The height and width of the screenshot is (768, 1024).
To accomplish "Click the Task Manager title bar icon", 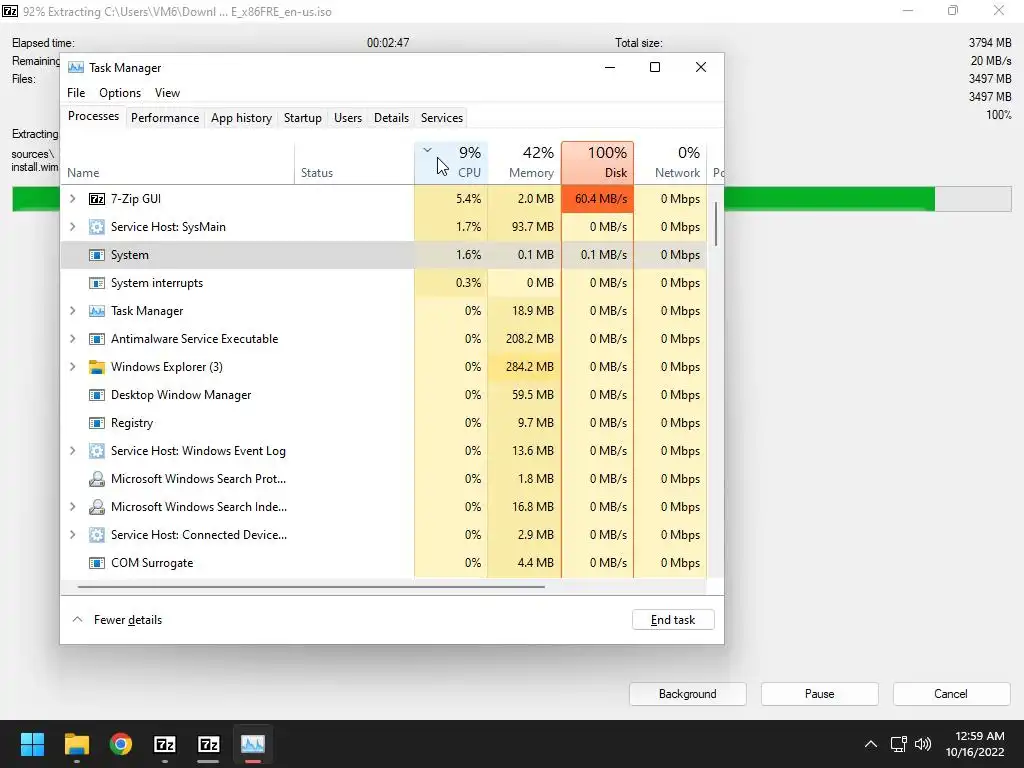I will coord(76,67).
